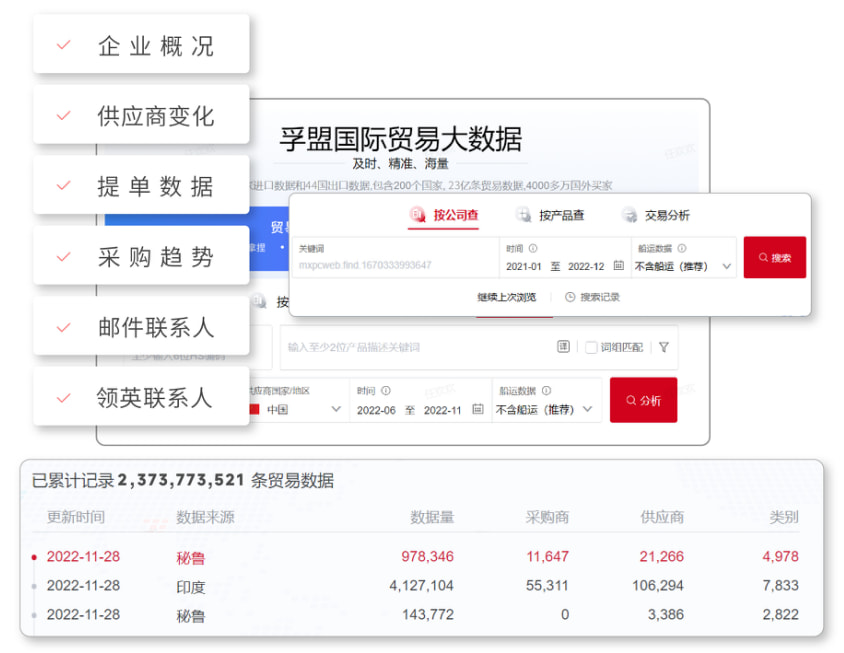Select the Chinese flag swatch in country selector
The height and width of the screenshot is (653, 844).
tap(254, 408)
